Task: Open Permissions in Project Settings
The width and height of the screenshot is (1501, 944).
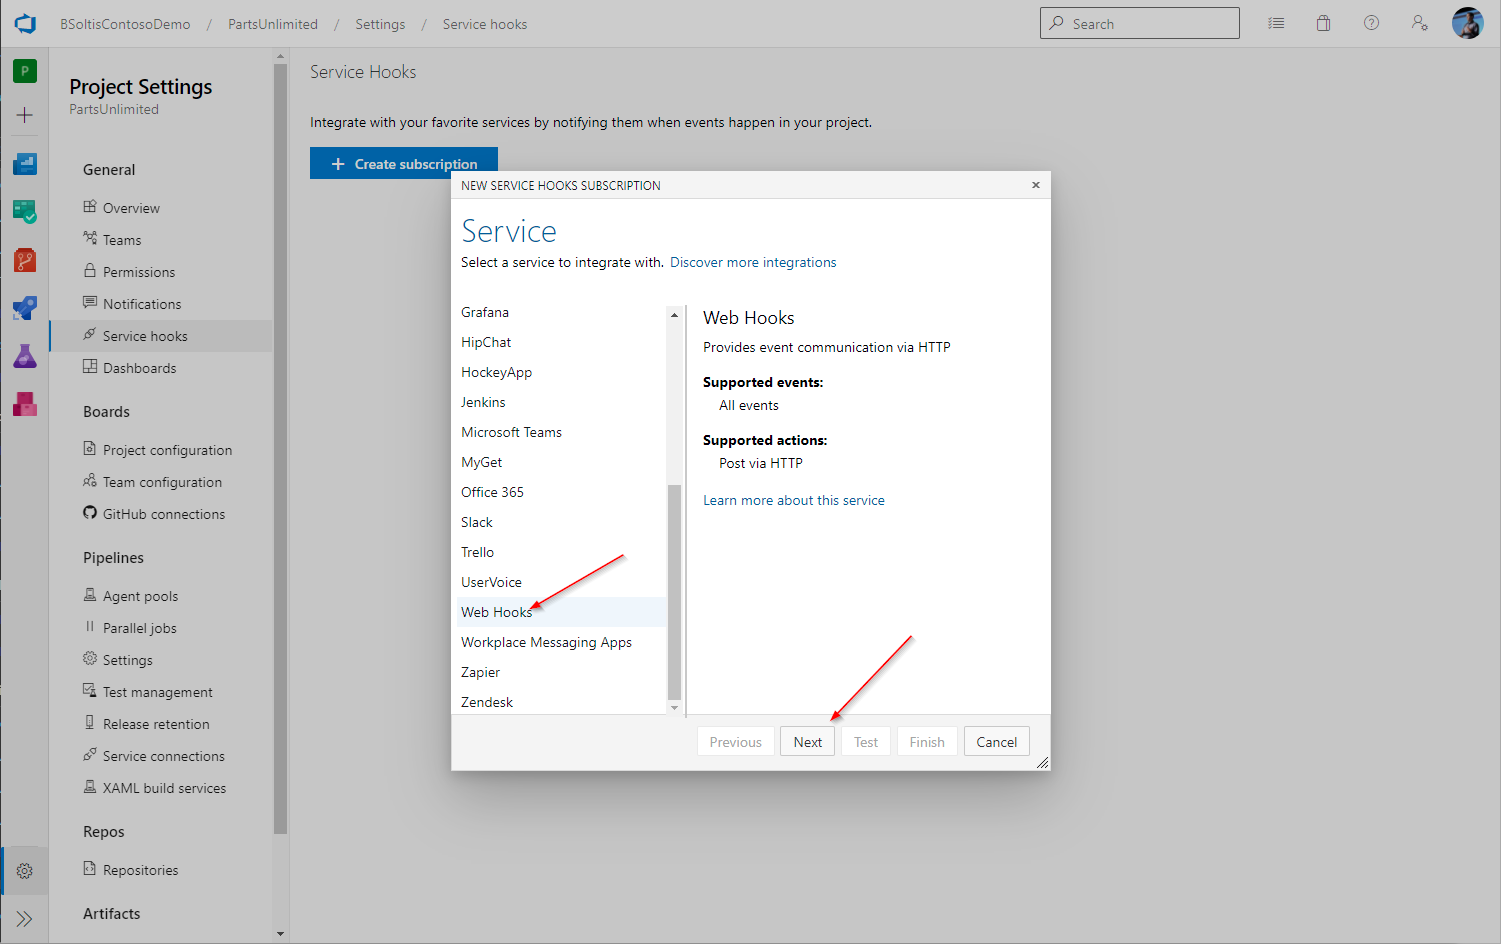Action: (139, 272)
